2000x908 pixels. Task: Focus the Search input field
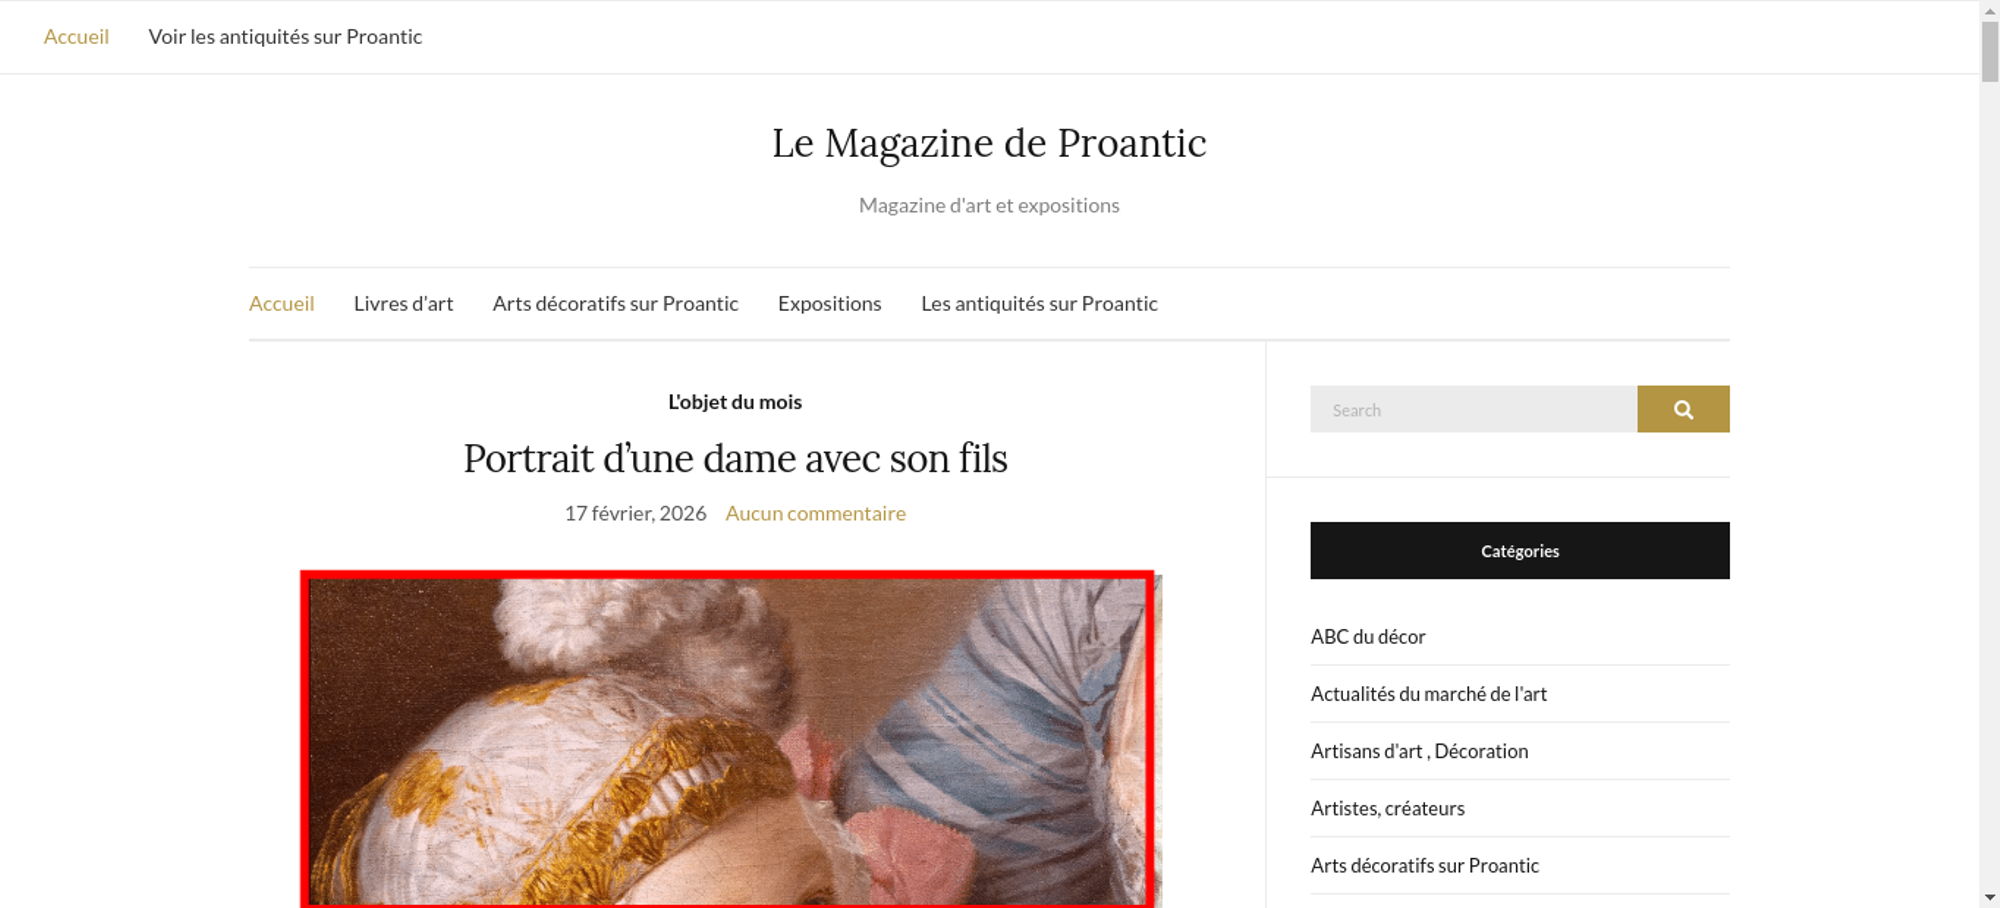click(x=1473, y=409)
